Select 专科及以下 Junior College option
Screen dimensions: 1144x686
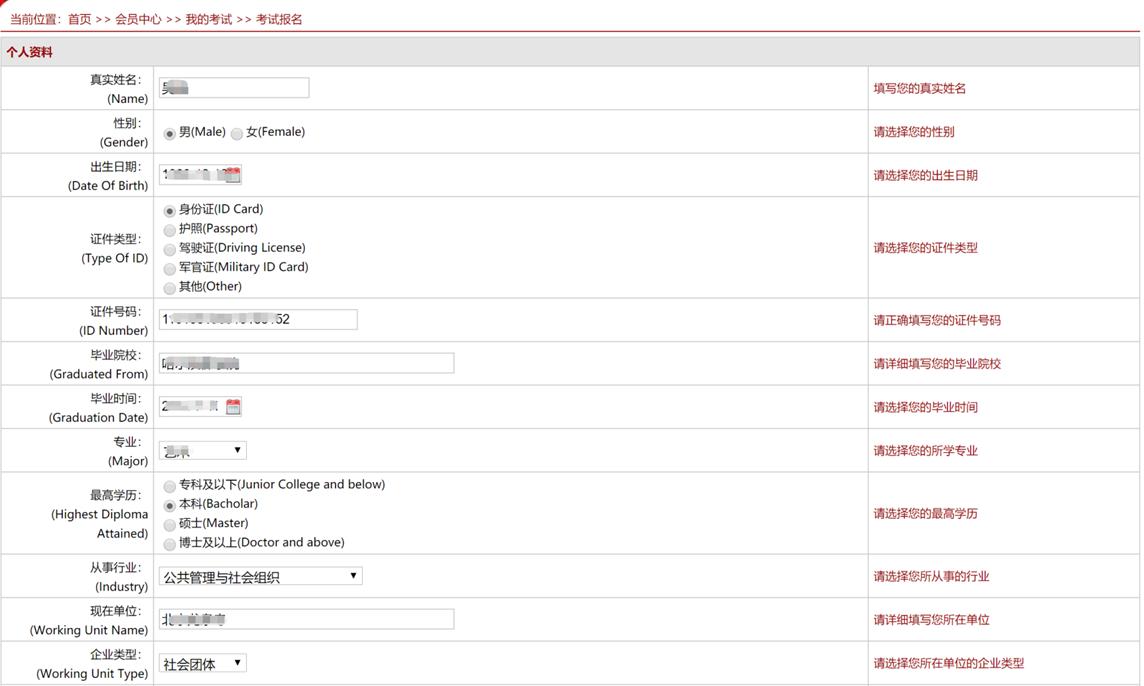click(x=169, y=486)
